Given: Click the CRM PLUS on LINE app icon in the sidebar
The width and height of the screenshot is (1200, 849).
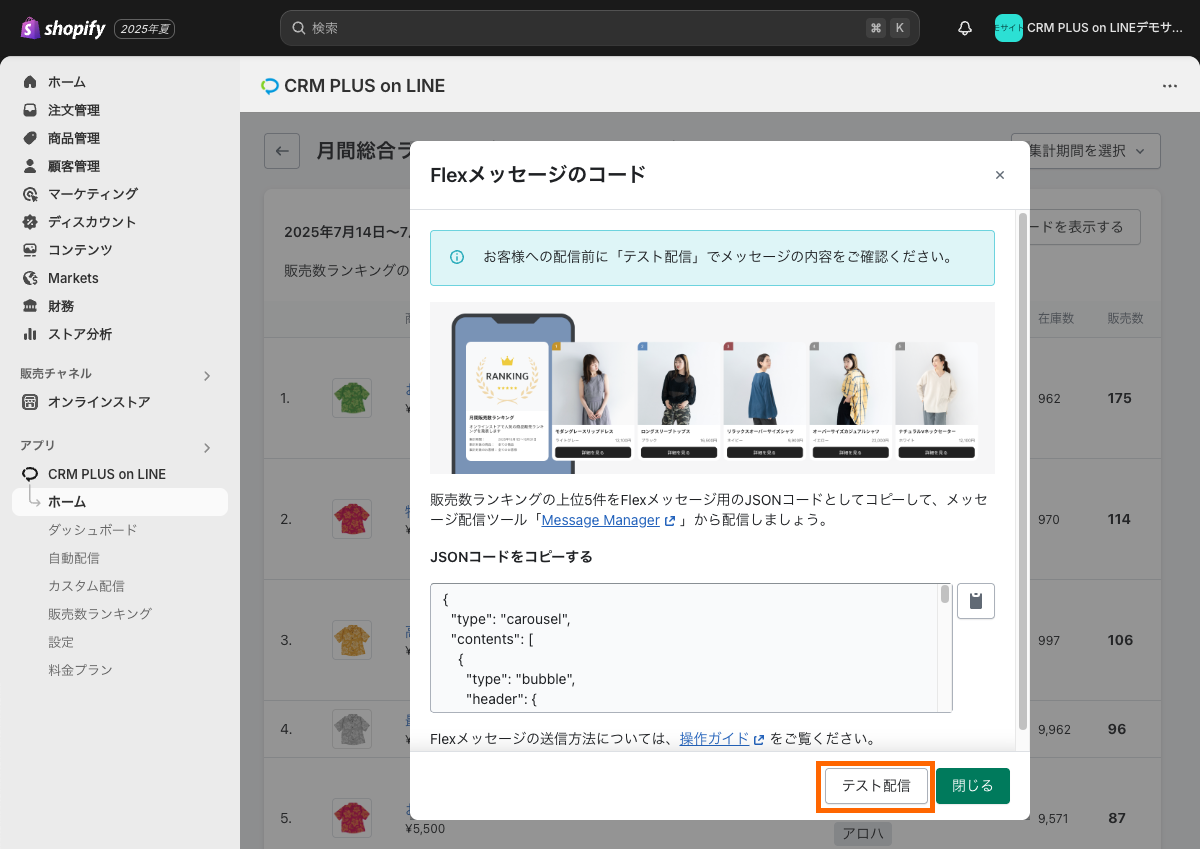Looking at the screenshot, I should pyautogui.click(x=30, y=474).
